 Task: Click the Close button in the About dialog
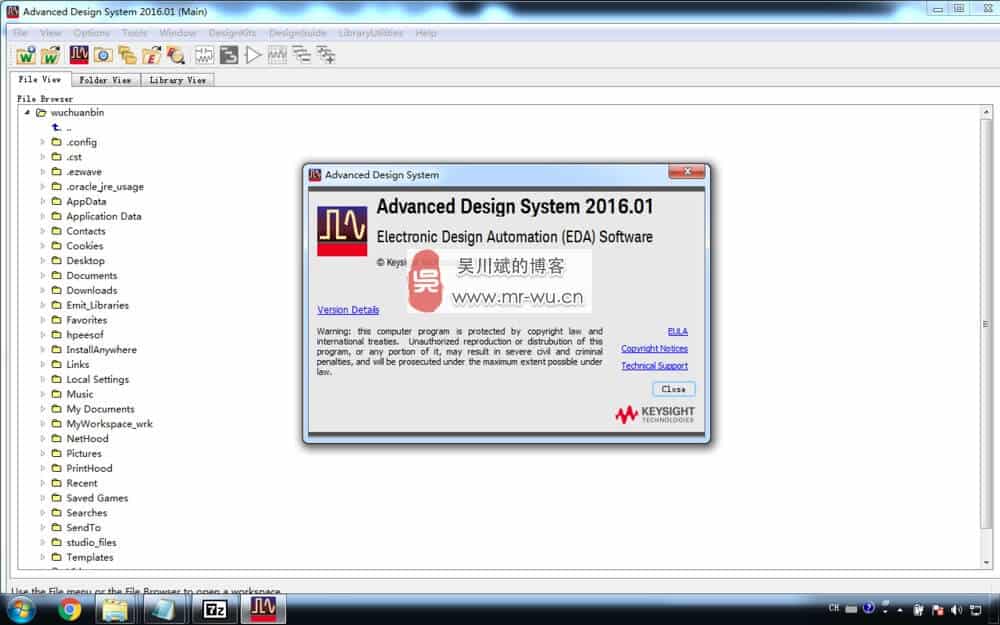672,389
